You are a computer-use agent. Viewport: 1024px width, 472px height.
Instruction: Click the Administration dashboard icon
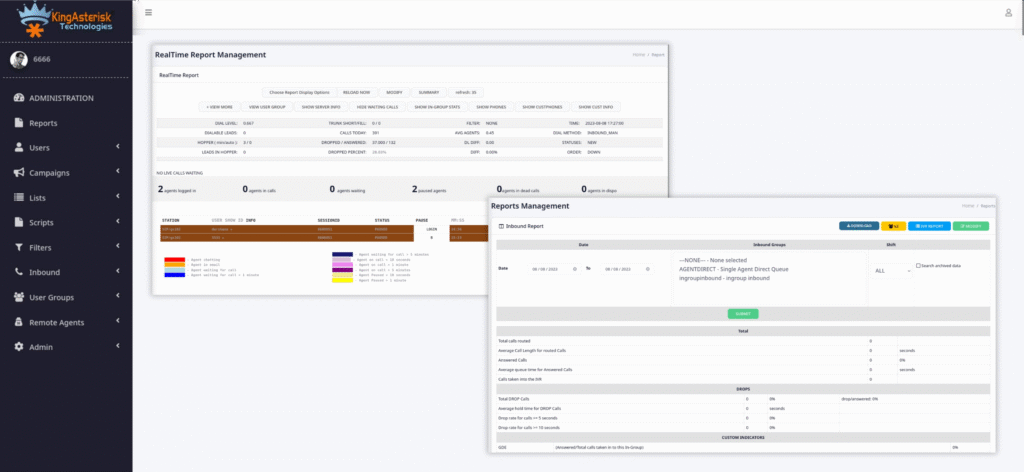tap(18, 98)
